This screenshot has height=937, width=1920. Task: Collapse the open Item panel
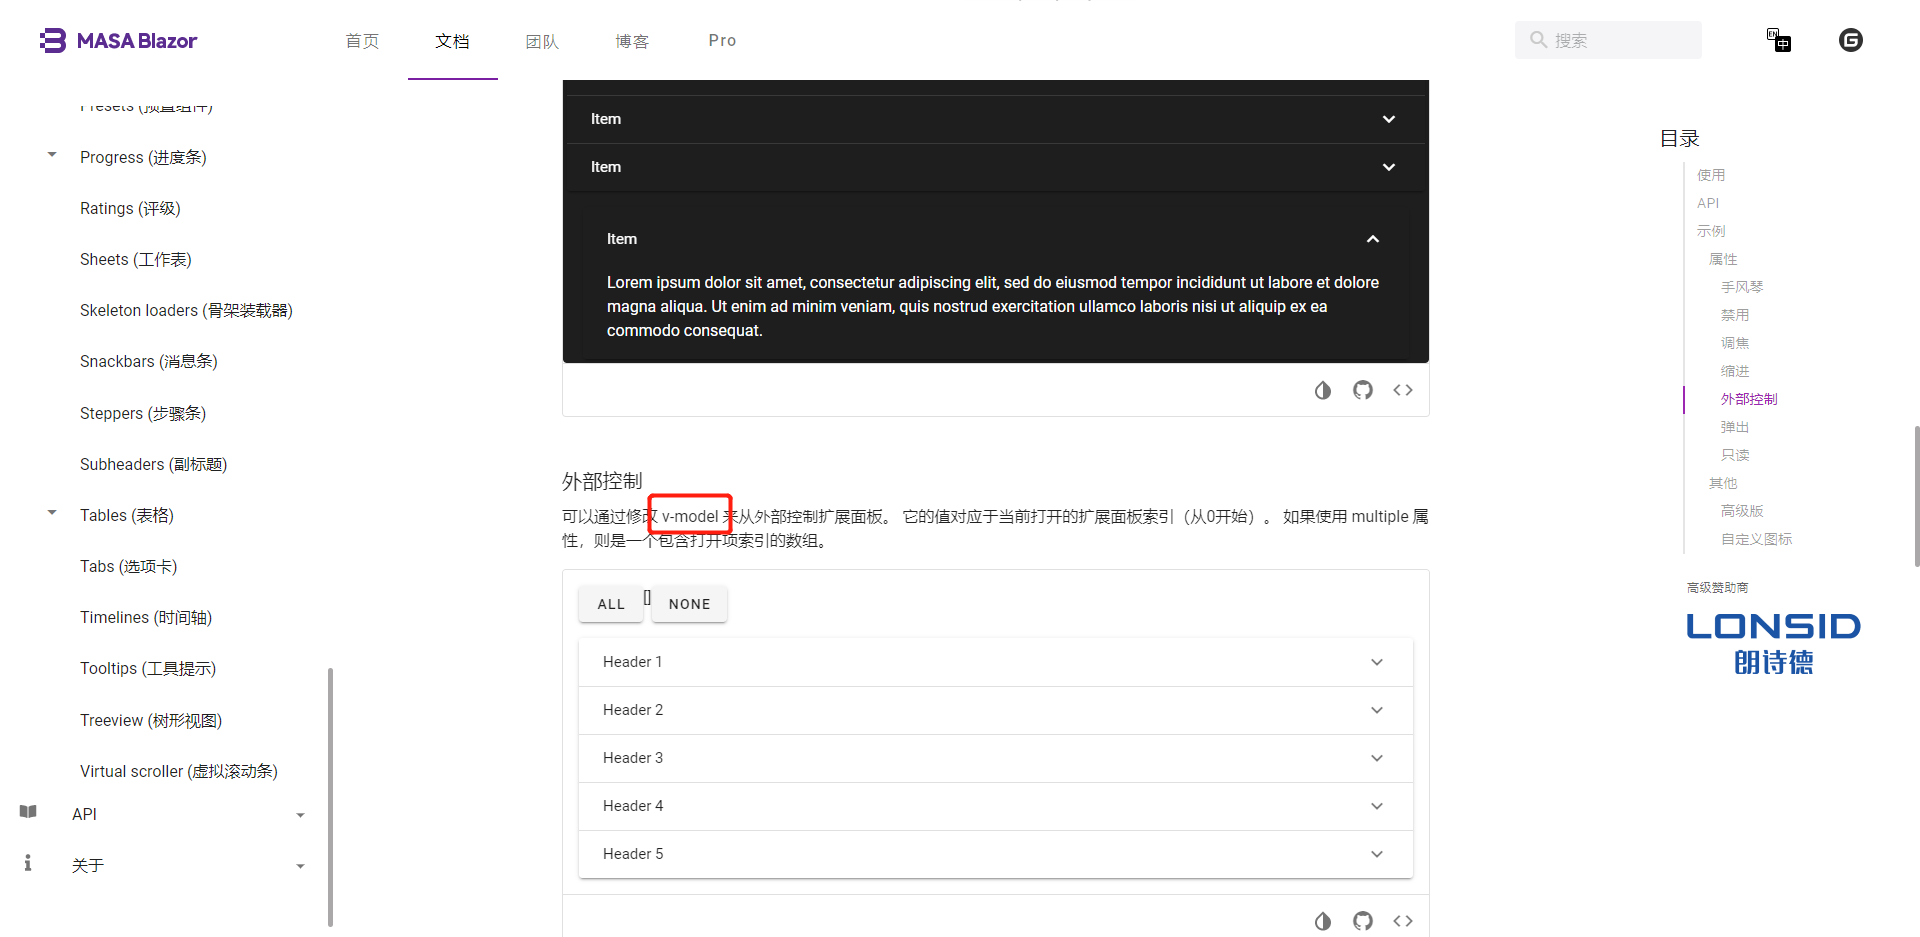coord(1372,238)
